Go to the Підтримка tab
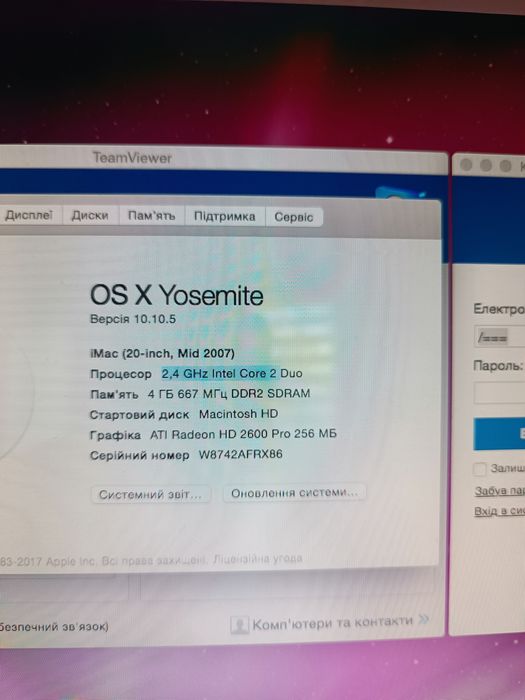 pos(225,217)
